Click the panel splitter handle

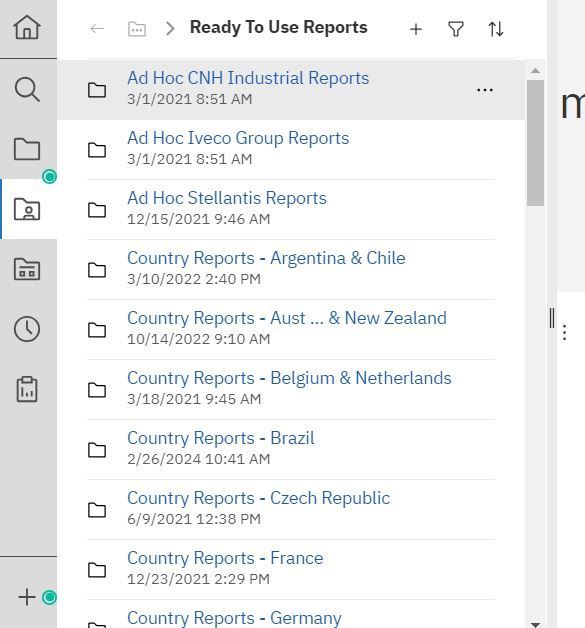tap(552, 318)
